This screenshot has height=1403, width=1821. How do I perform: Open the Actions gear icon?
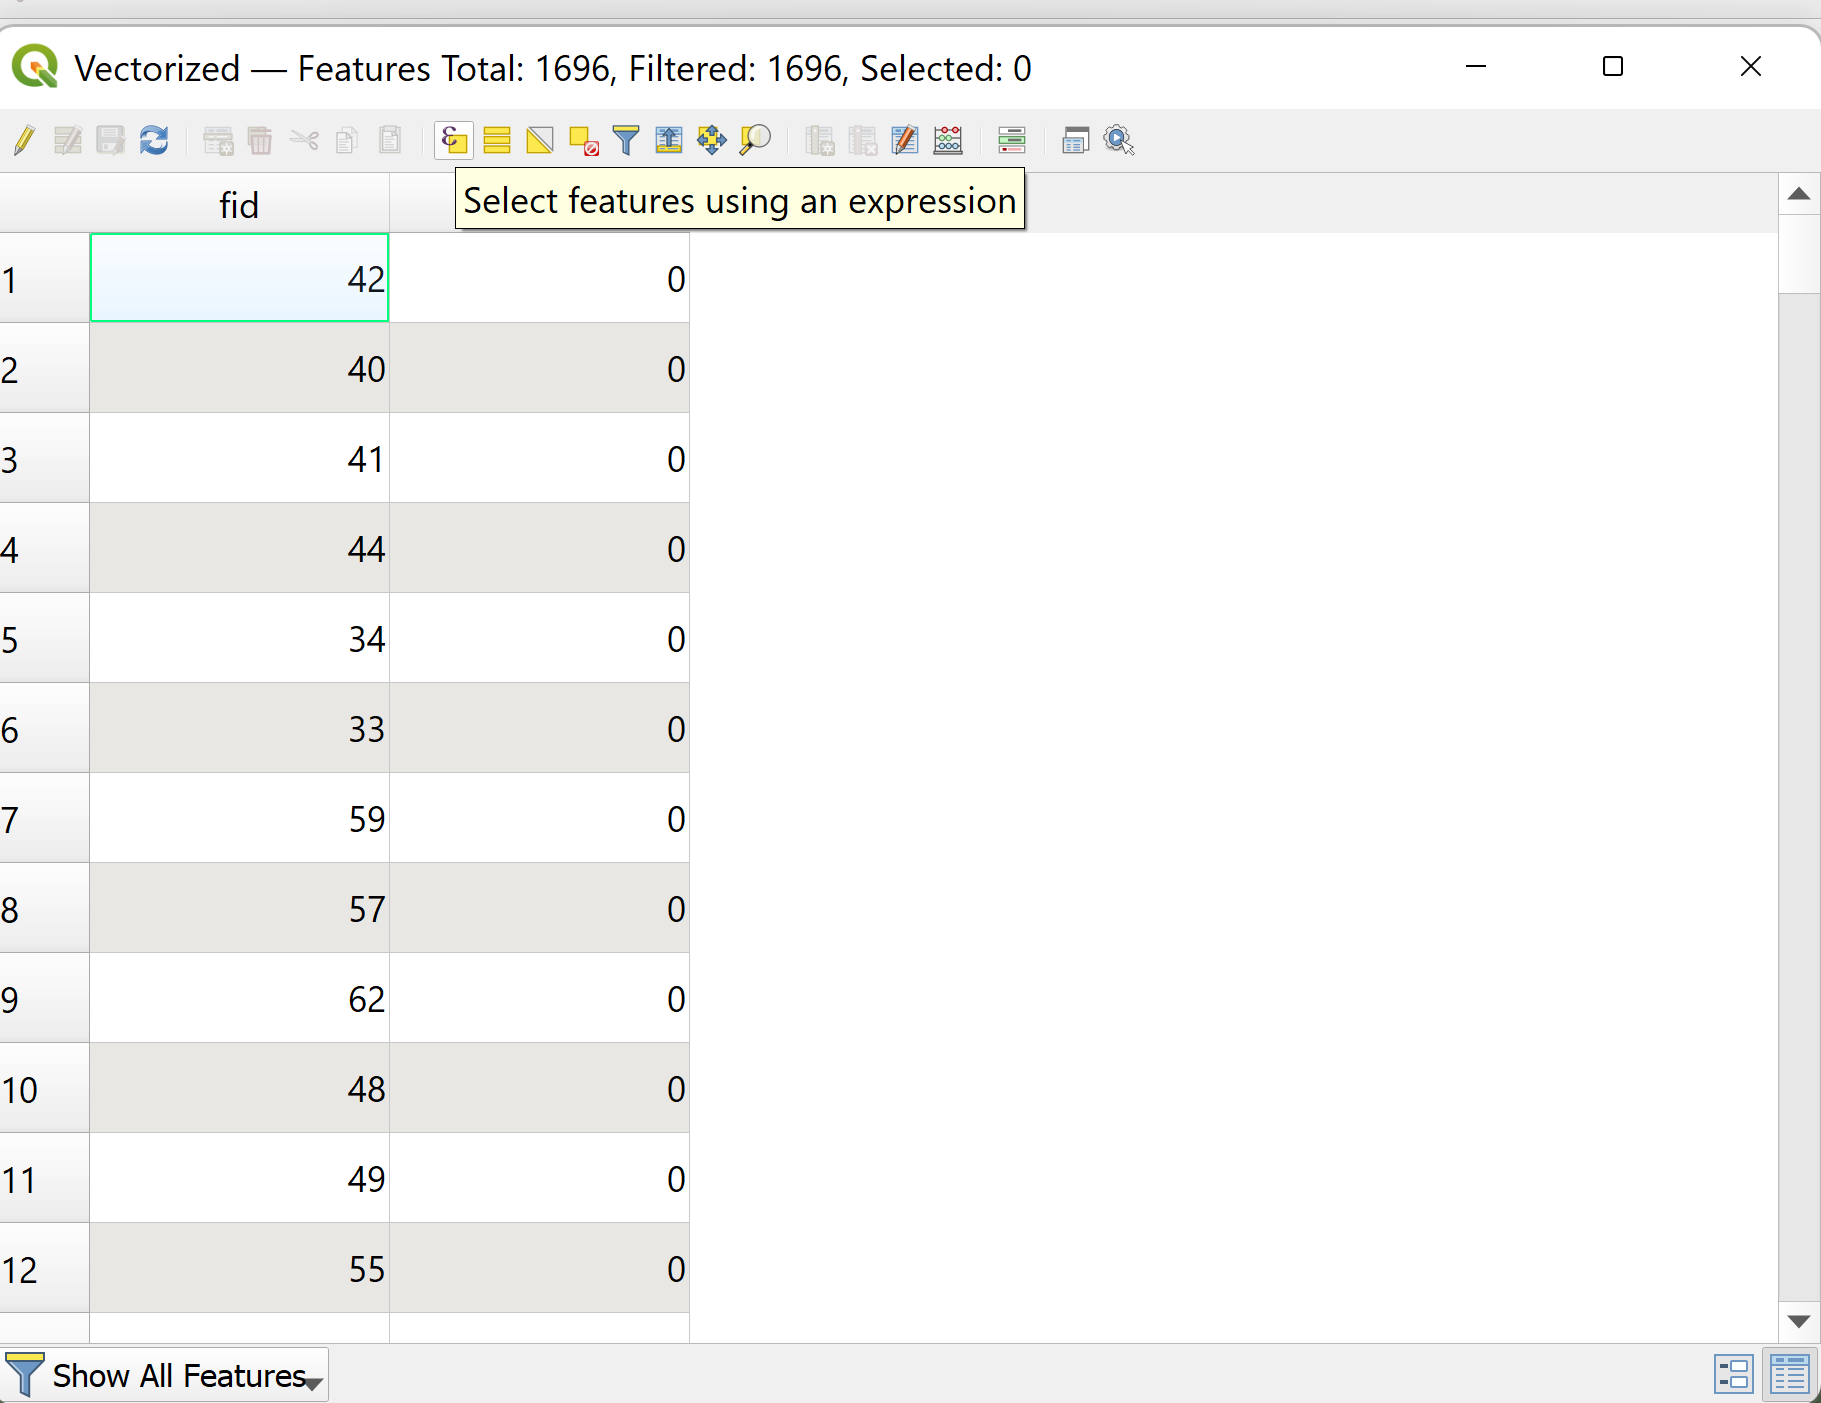point(1118,140)
